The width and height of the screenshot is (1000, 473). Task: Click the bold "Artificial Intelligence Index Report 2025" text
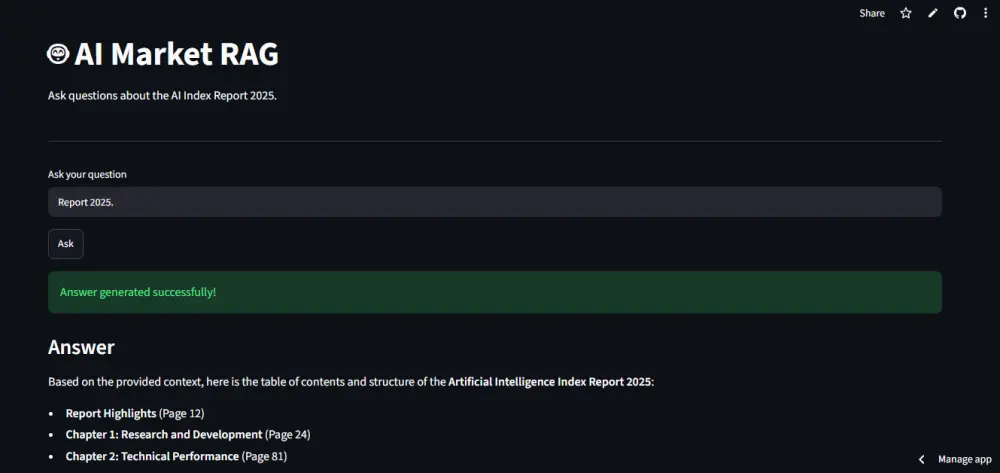(550, 382)
